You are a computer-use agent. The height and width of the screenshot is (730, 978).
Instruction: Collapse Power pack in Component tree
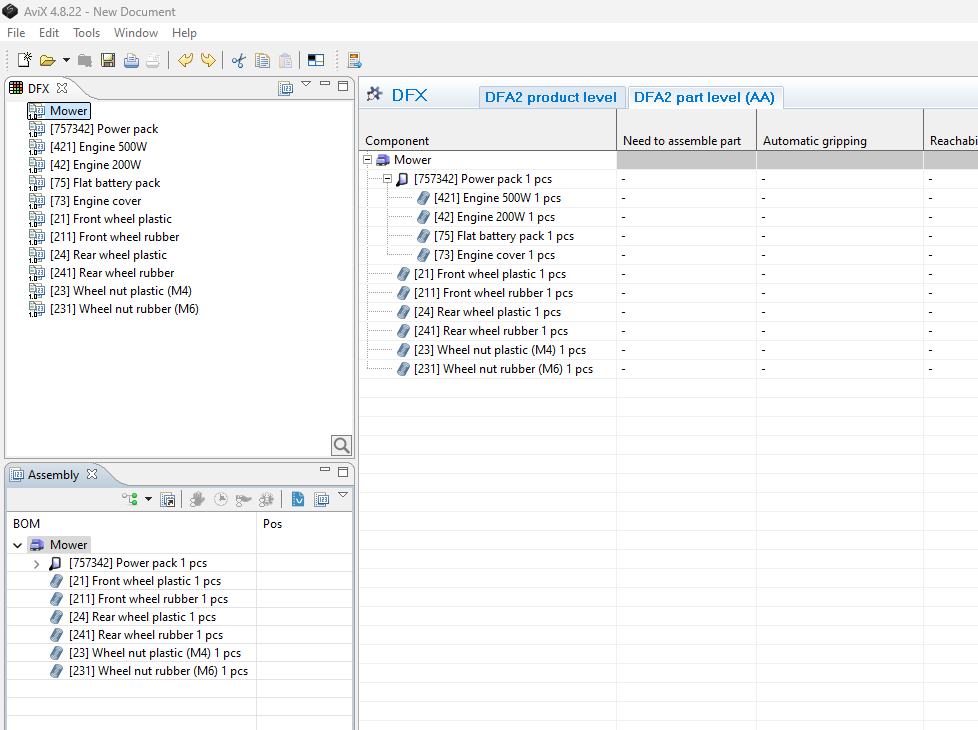point(387,179)
